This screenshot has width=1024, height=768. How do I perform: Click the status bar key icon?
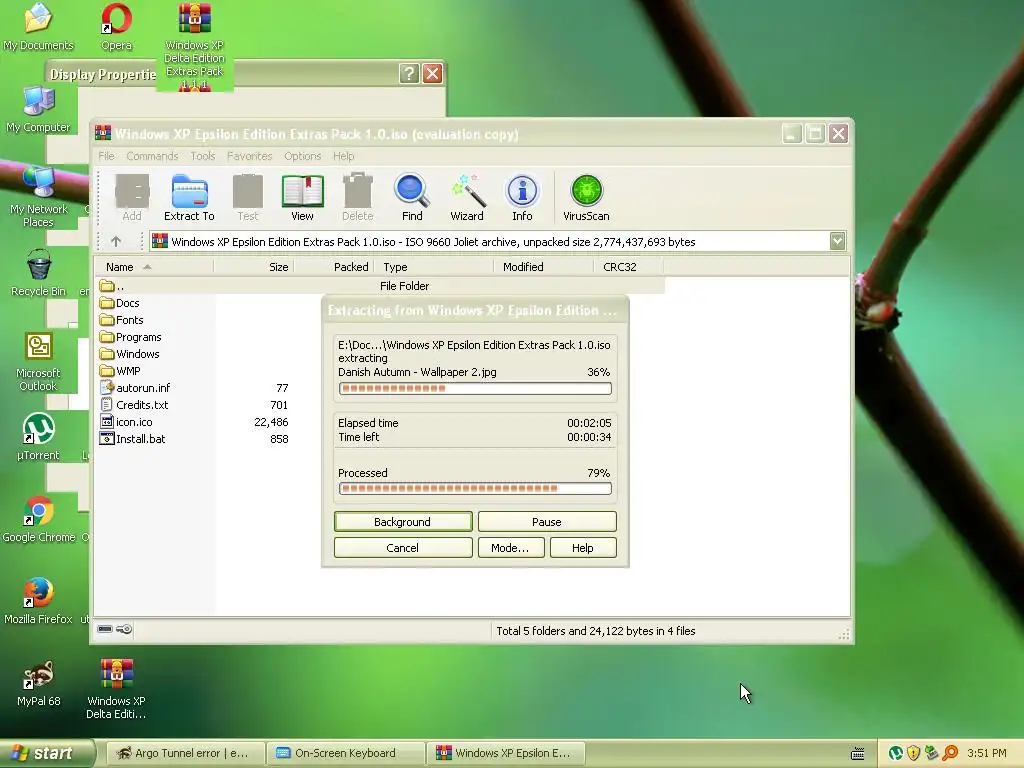pos(124,630)
